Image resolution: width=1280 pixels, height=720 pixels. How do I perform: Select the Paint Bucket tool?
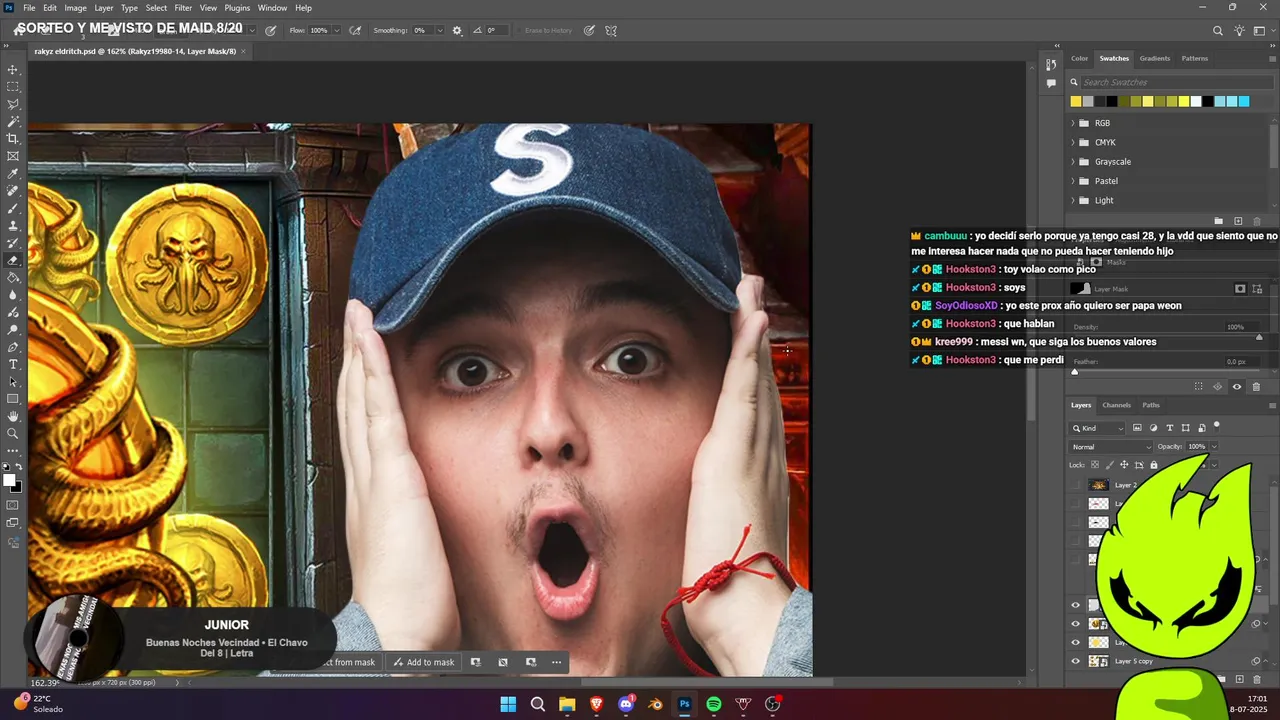click(x=13, y=277)
